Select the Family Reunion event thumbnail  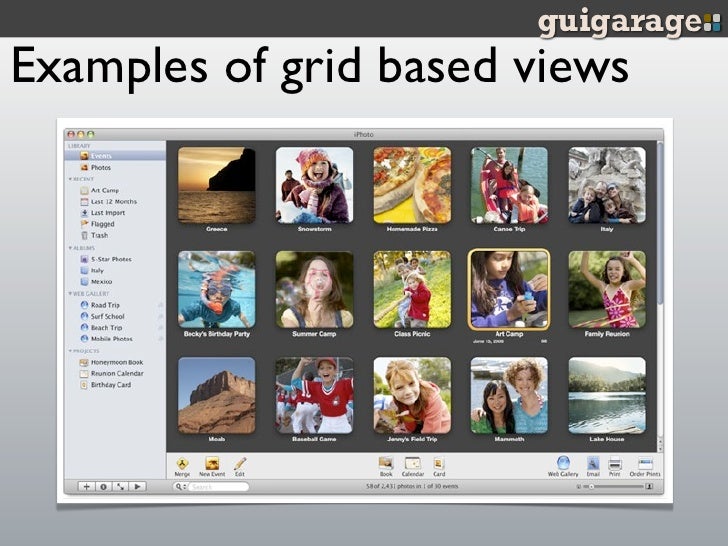click(x=607, y=290)
